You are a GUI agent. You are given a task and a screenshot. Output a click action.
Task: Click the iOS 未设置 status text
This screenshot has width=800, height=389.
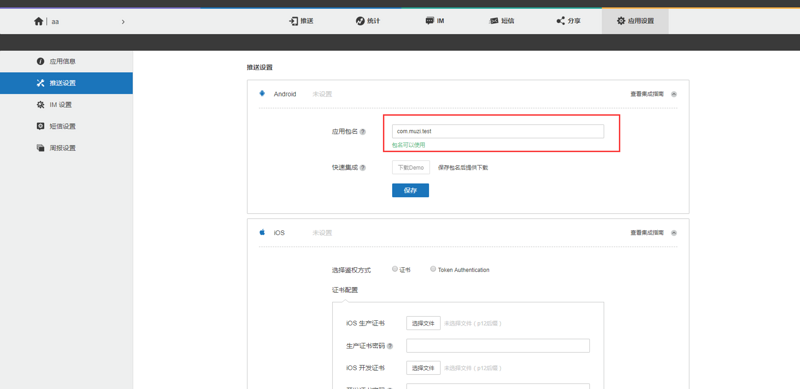pos(322,233)
